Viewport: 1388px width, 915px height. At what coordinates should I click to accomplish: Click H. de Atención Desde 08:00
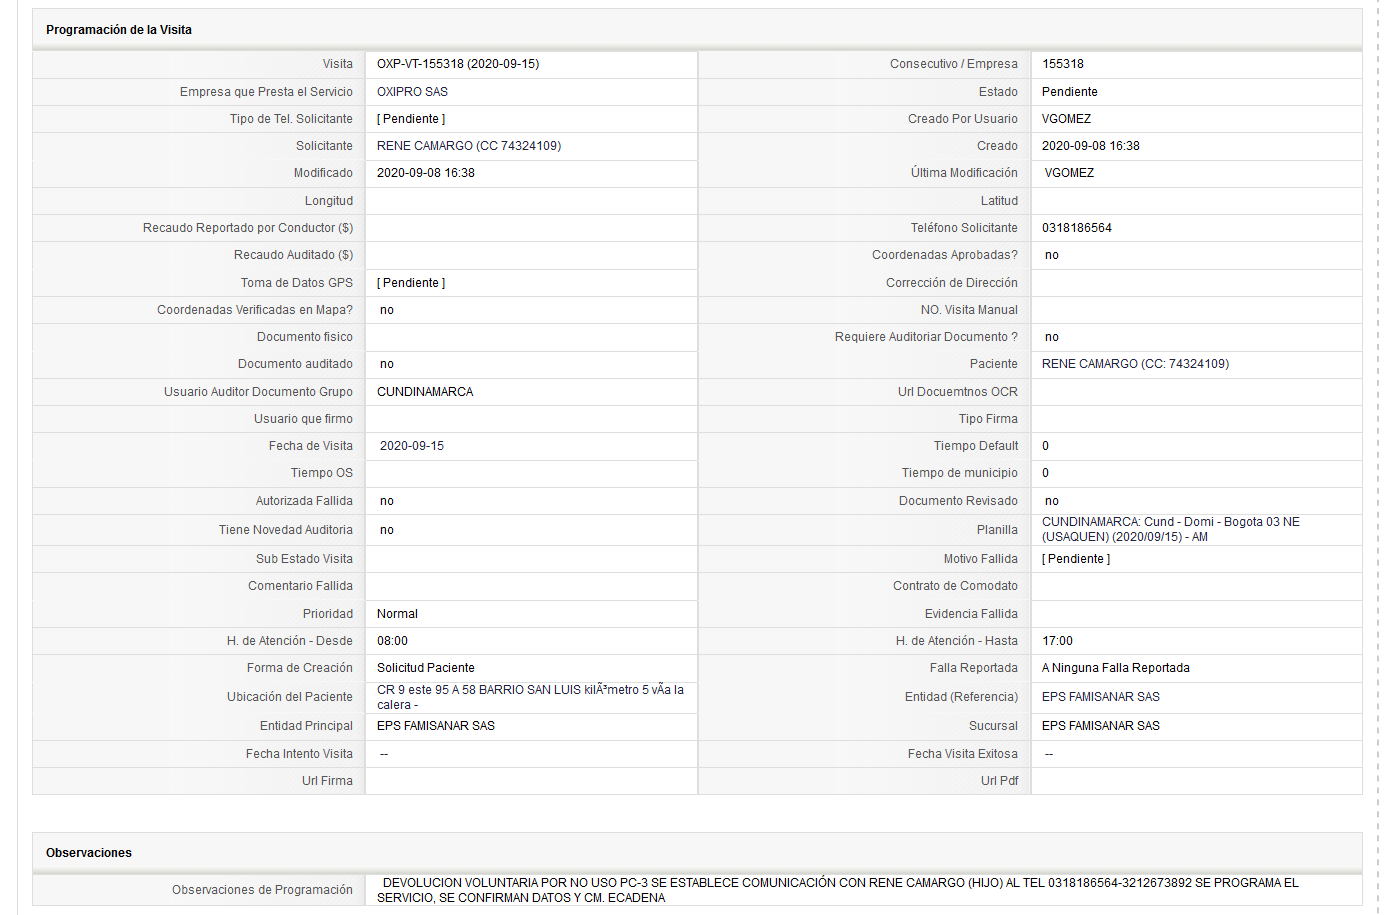[x=392, y=641]
